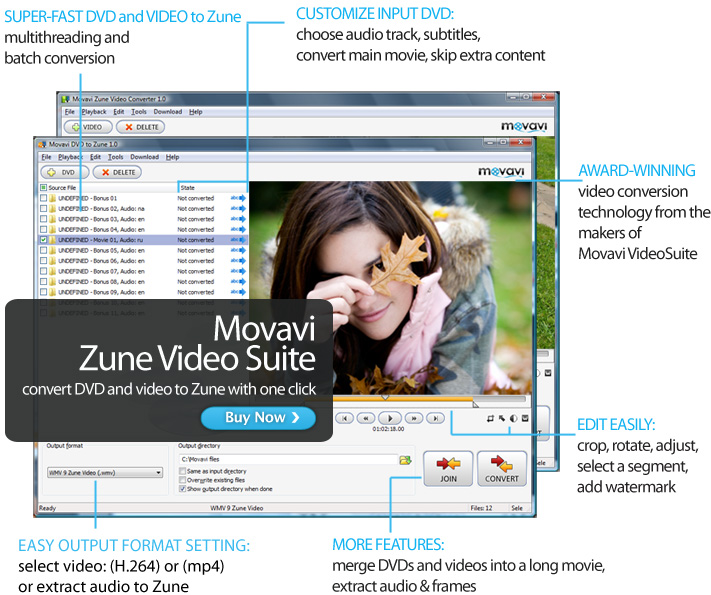Screen dimensions: 711x595
Task: Click the rotate arrow icon under the preview
Action: 502,418
